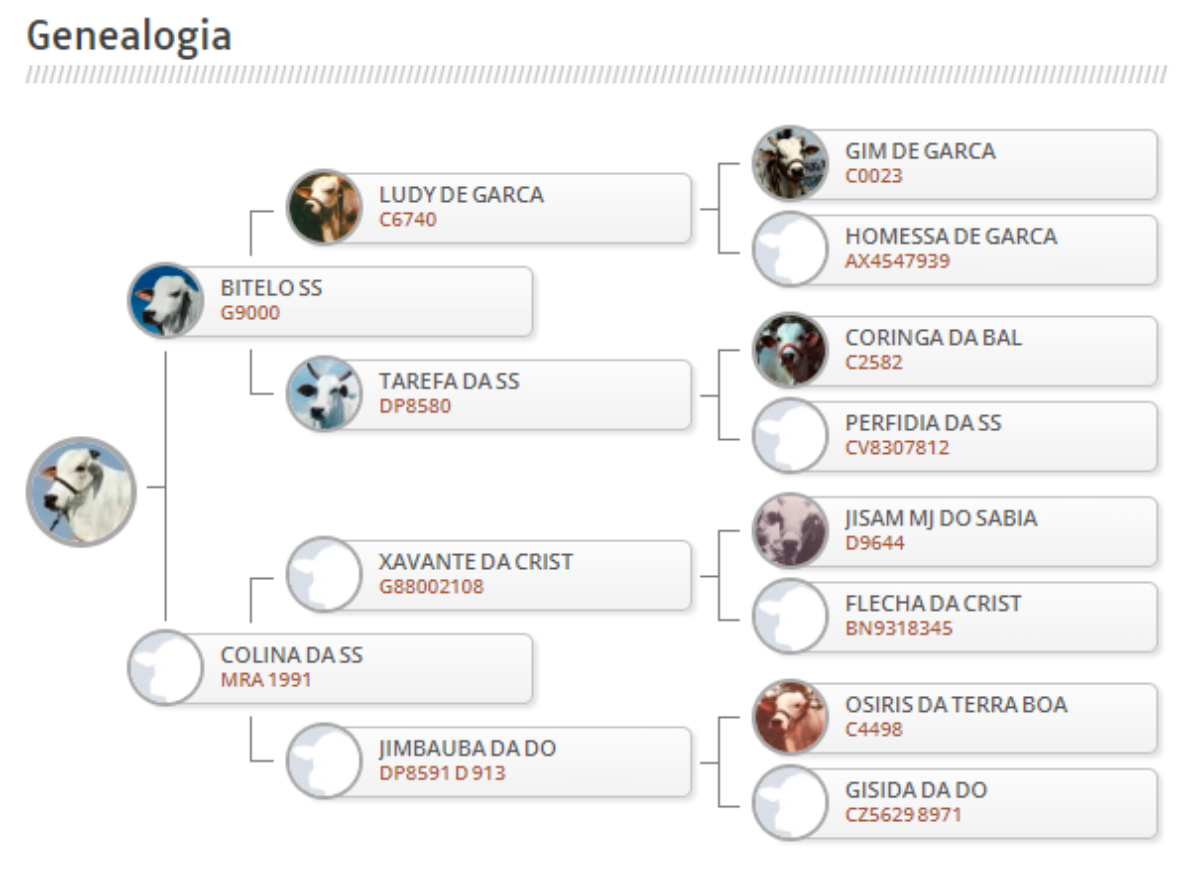Click placeholder icon beside JIMBAUBA DA DO
This screenshot has width=1200, height=889.
[324, 761]
